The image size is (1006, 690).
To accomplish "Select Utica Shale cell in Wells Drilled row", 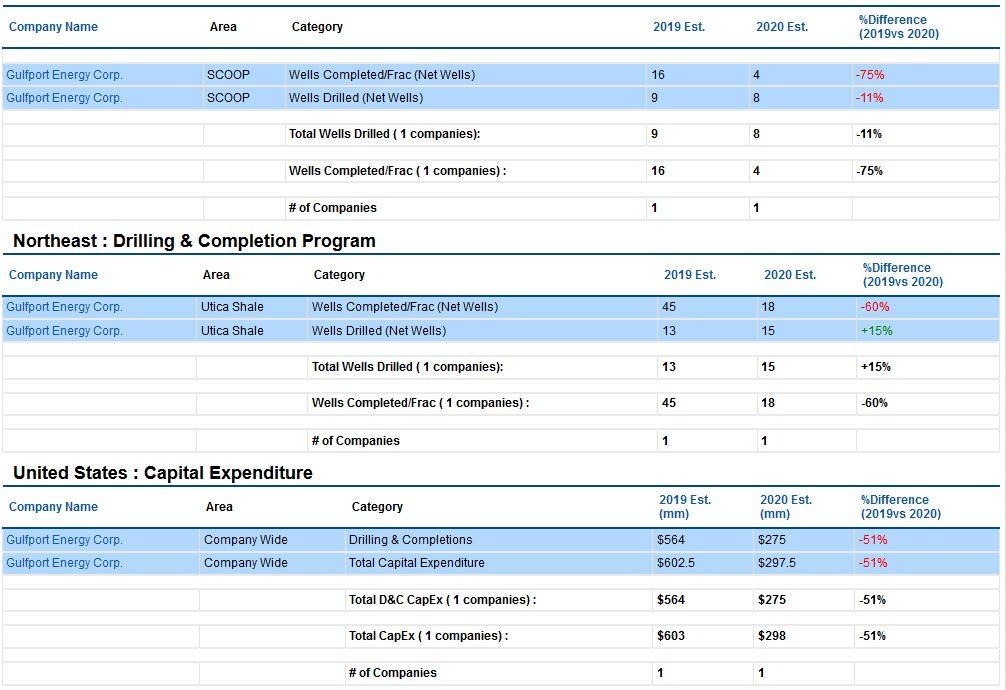I will (232, 331).
